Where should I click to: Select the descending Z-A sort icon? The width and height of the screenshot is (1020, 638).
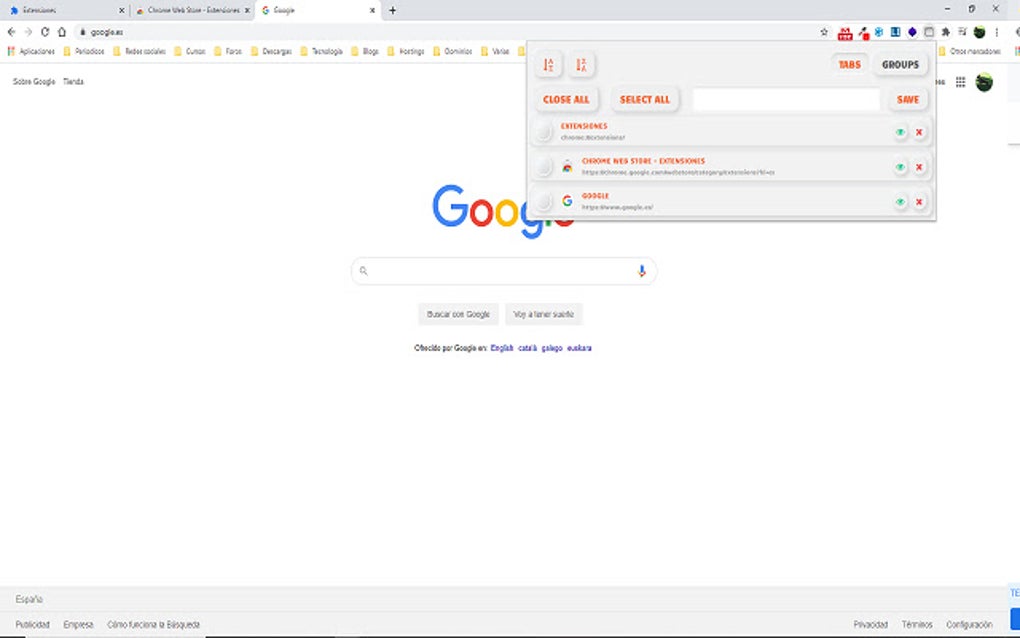(582, 64)
